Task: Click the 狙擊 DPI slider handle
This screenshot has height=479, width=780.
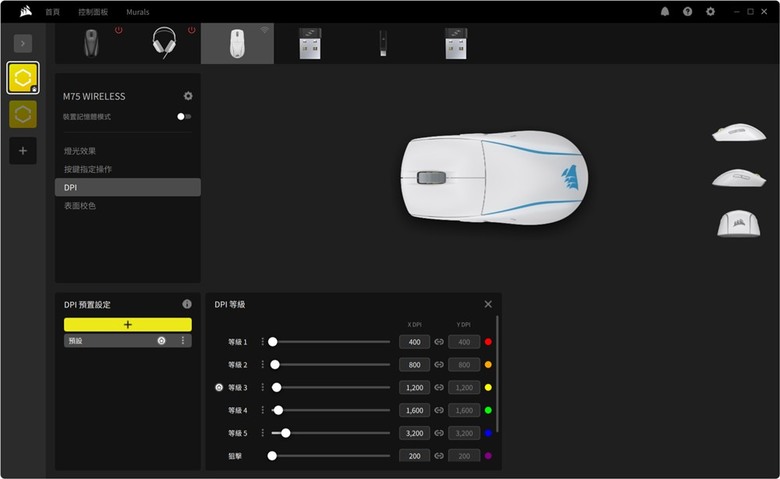Action: (272, 456)
